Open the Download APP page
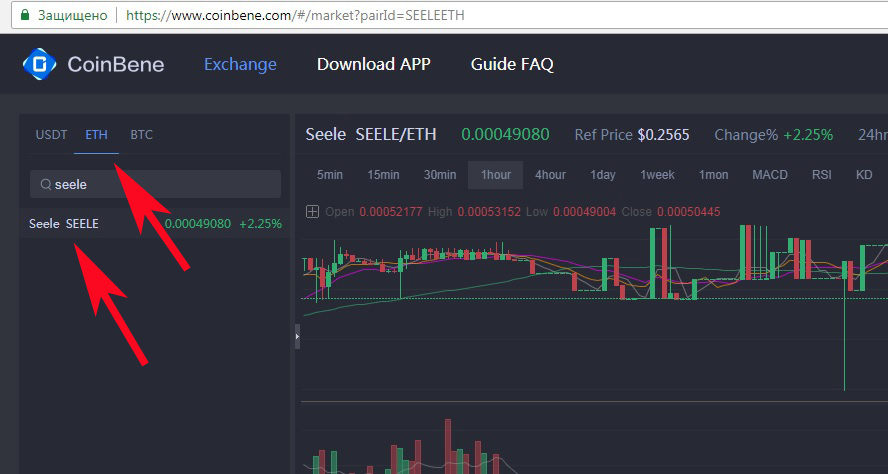The image size is (888, 474). click(x=374, y=64)
